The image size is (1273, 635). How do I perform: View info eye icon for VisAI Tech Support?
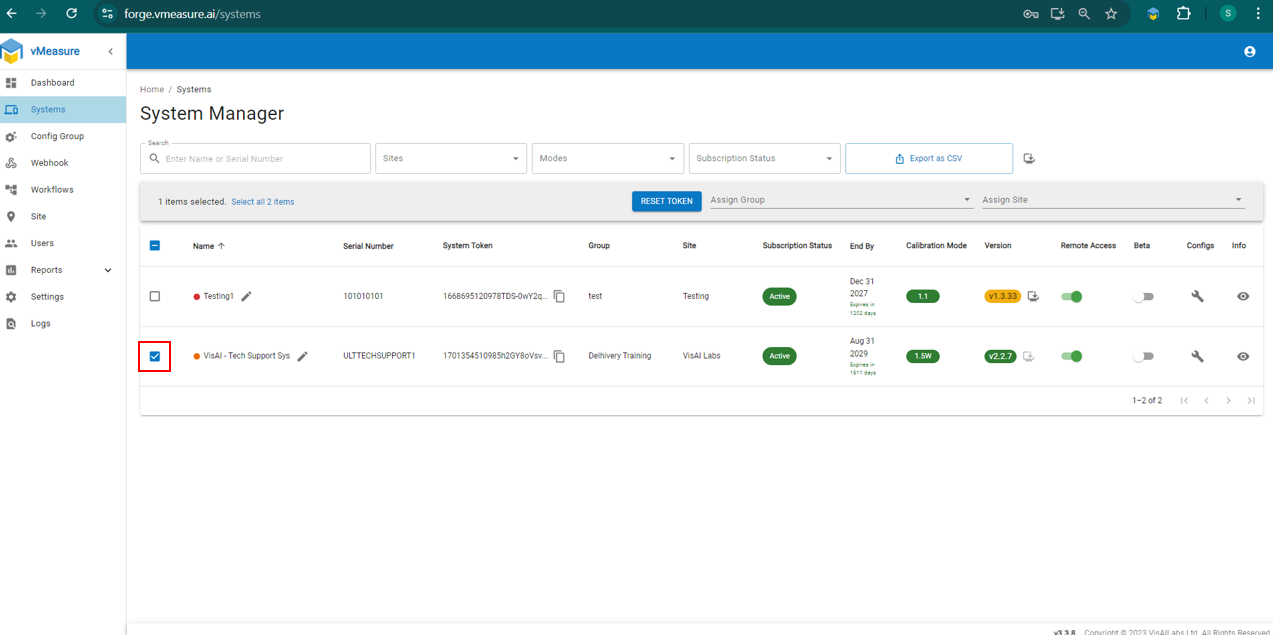click(1243, 357)
